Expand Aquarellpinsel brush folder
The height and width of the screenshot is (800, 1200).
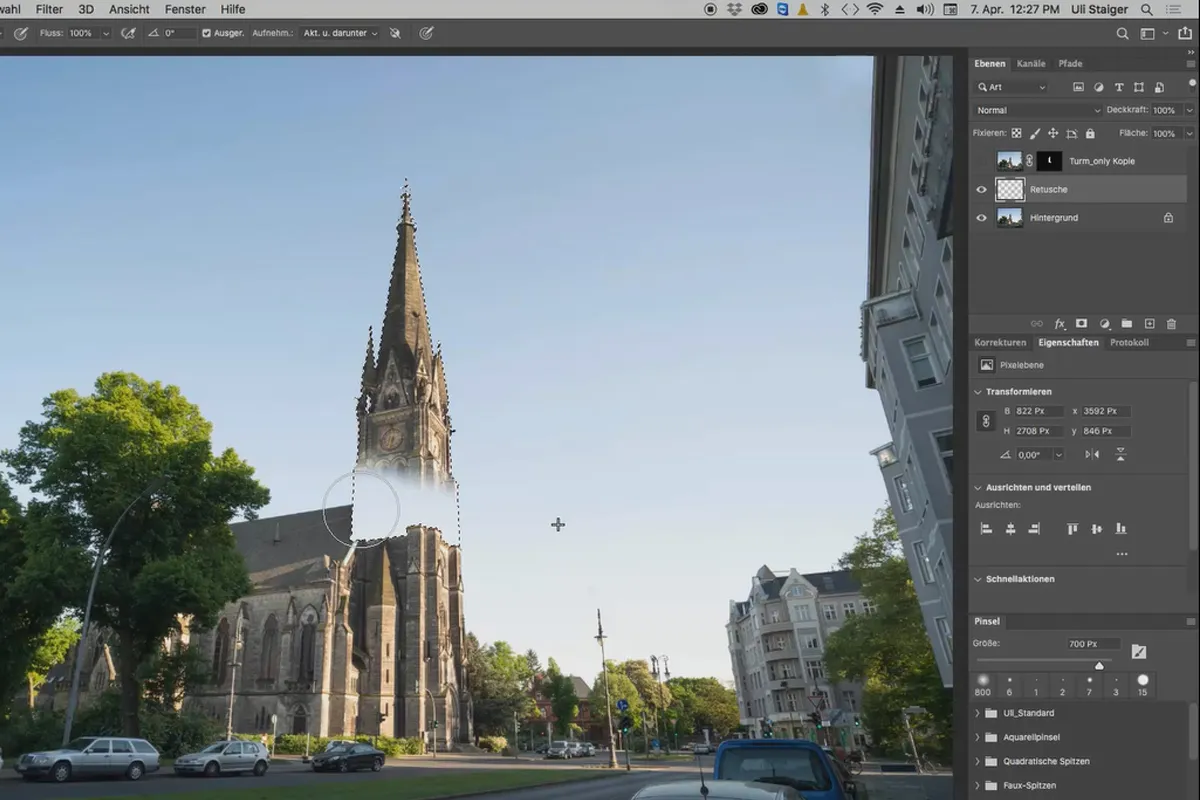pyautogui.click(x=978, y=737)
